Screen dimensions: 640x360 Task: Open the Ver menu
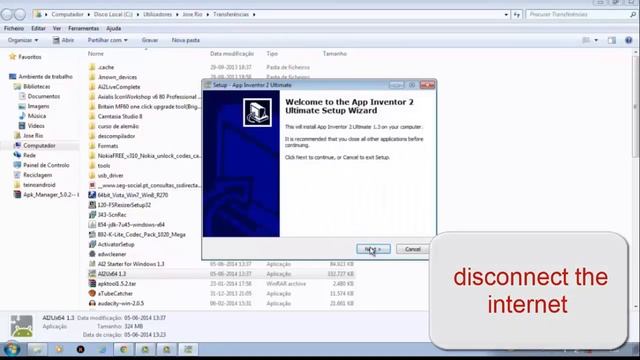coord(57,29)
